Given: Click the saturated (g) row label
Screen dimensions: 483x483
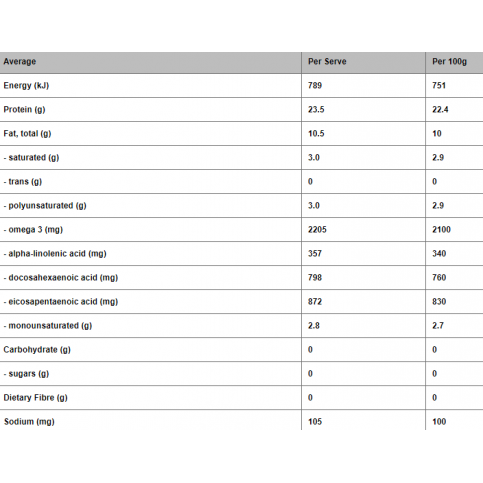Looking at the screenshot, I should [x=31, y=158].
